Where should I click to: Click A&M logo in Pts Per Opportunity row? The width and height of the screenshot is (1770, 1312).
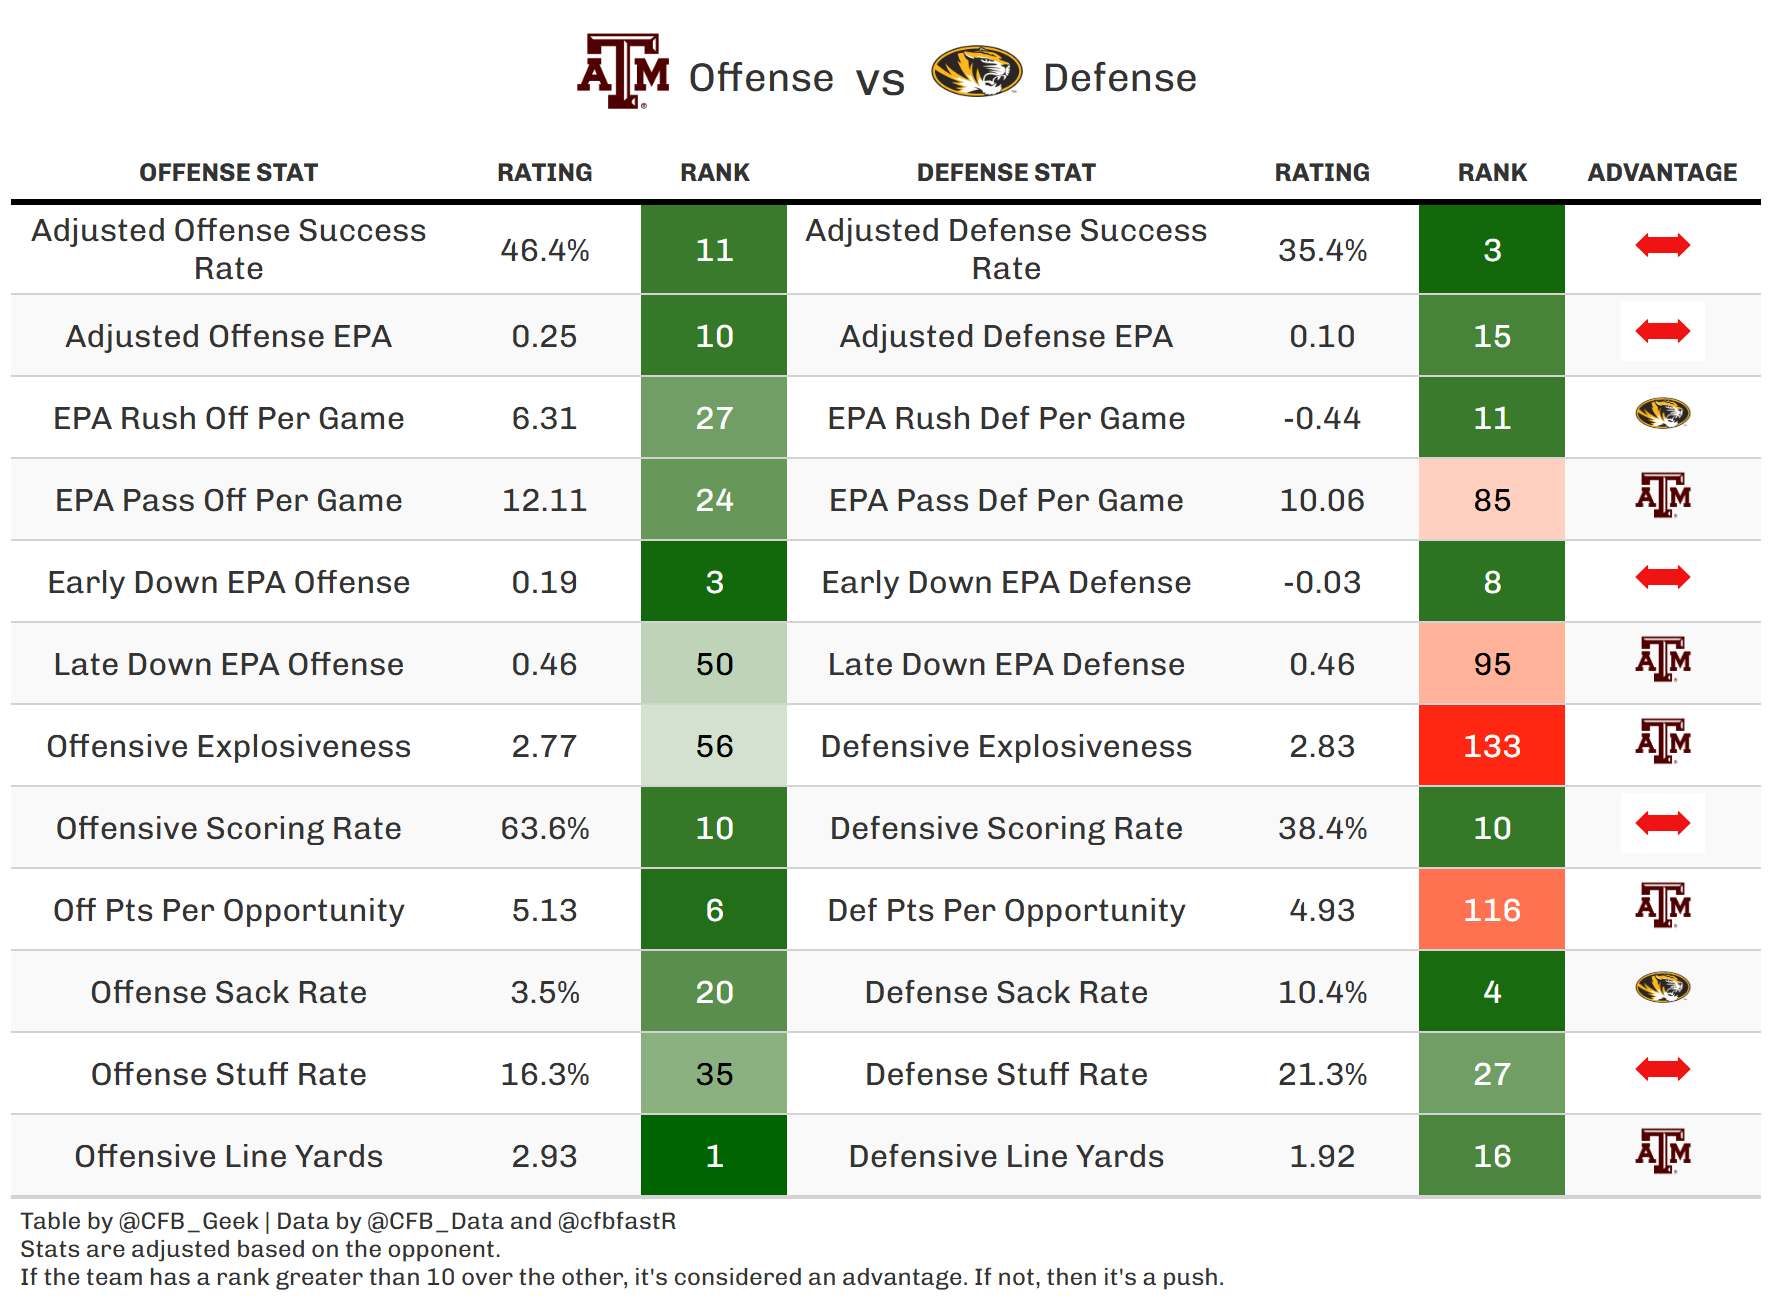click(1662, 905)
